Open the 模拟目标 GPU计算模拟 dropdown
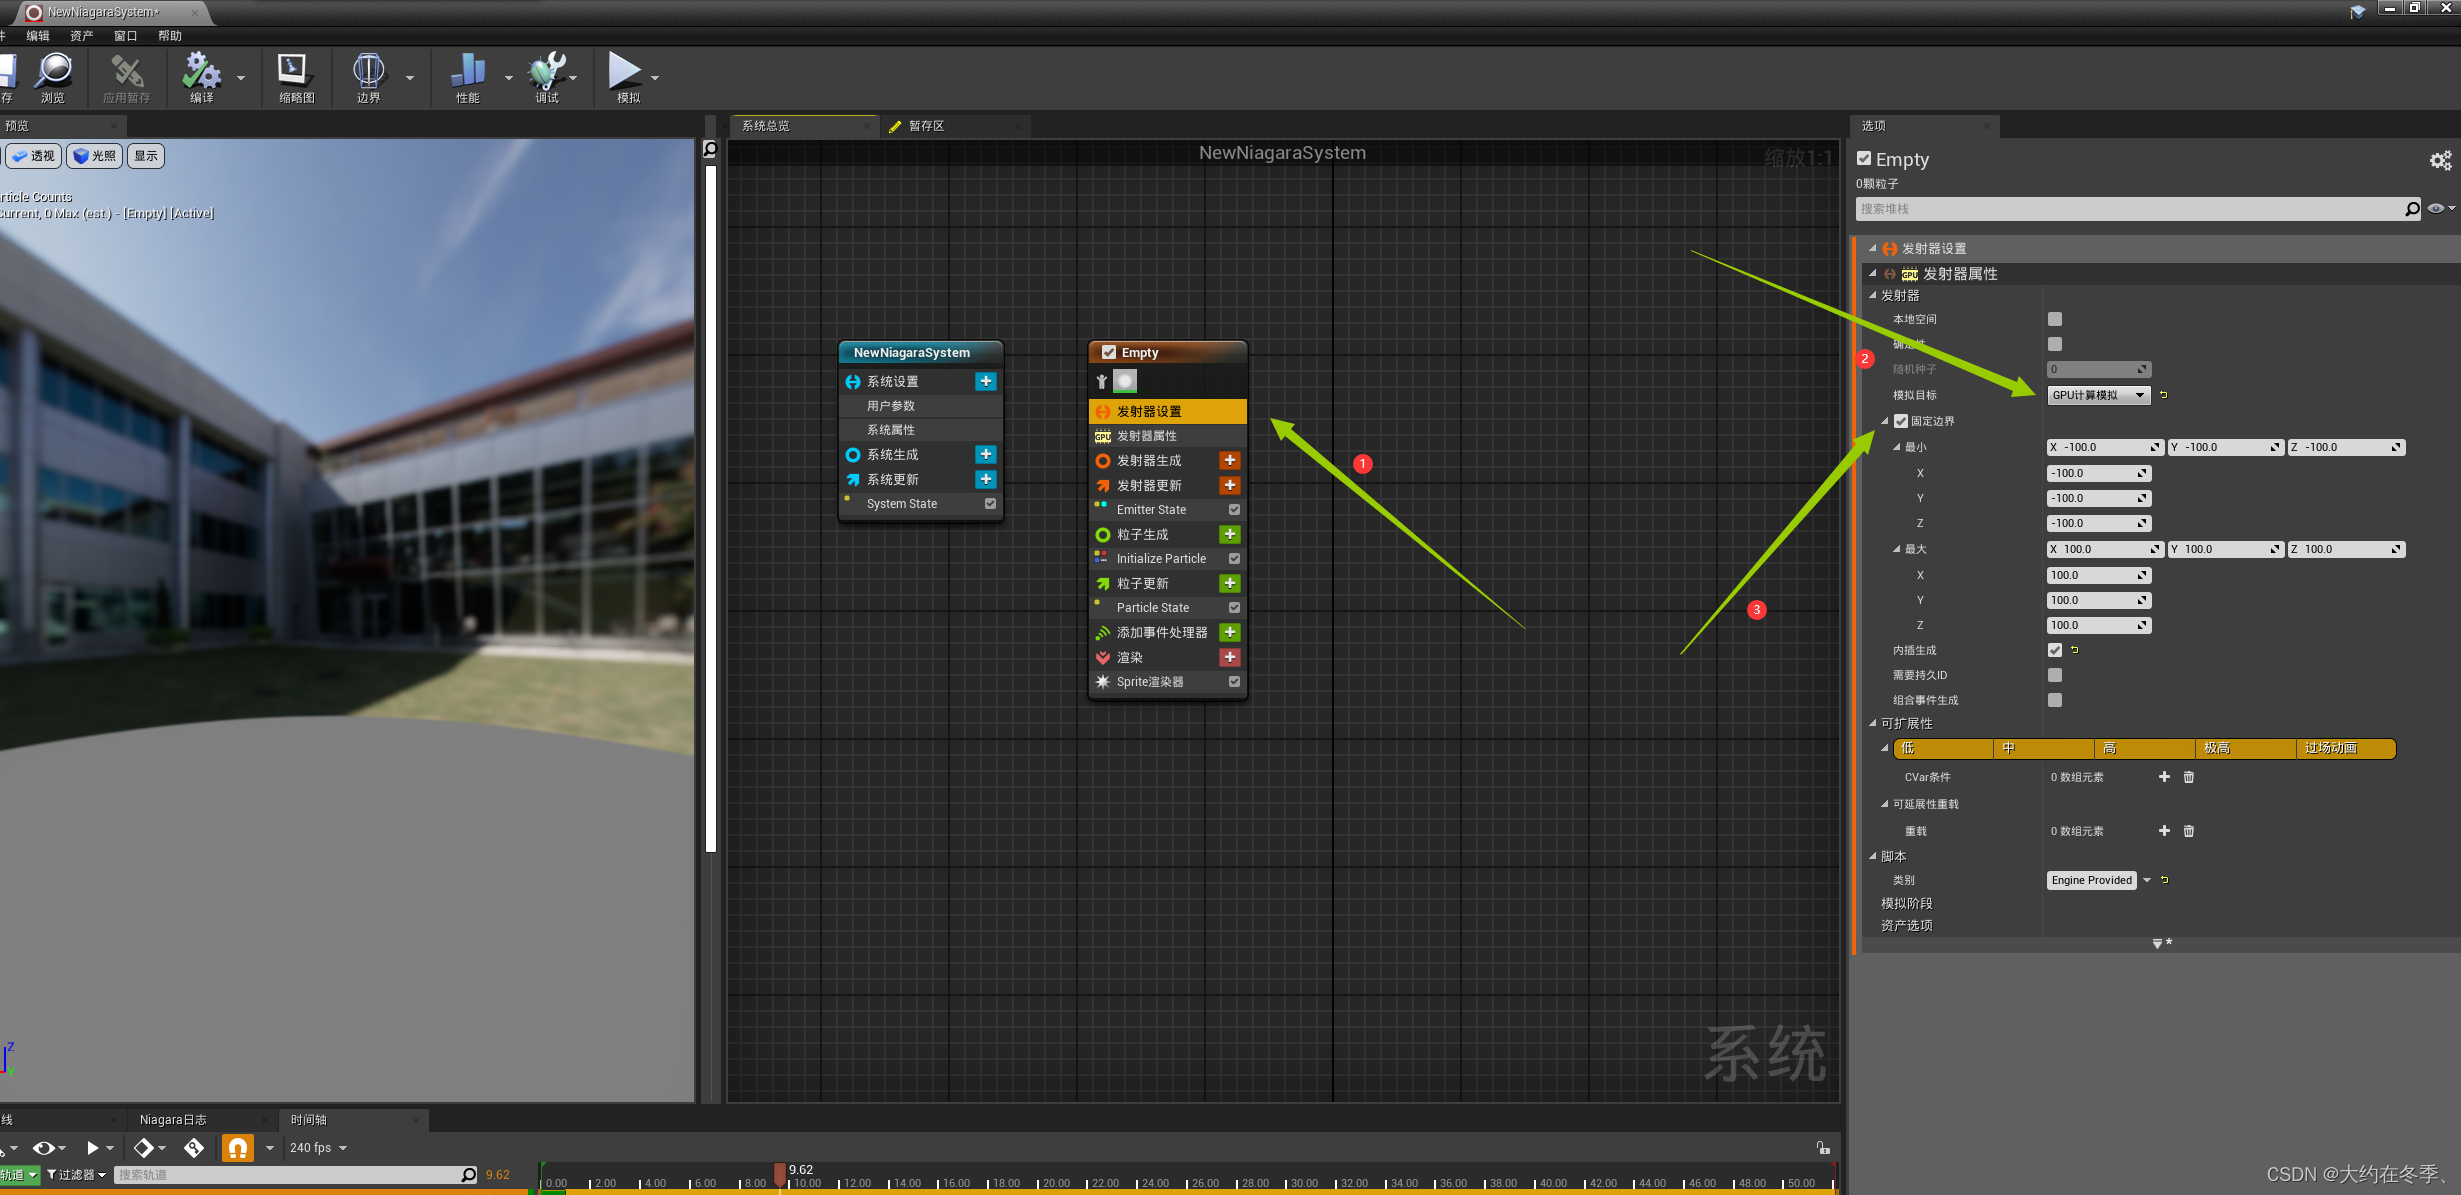 2098,395
